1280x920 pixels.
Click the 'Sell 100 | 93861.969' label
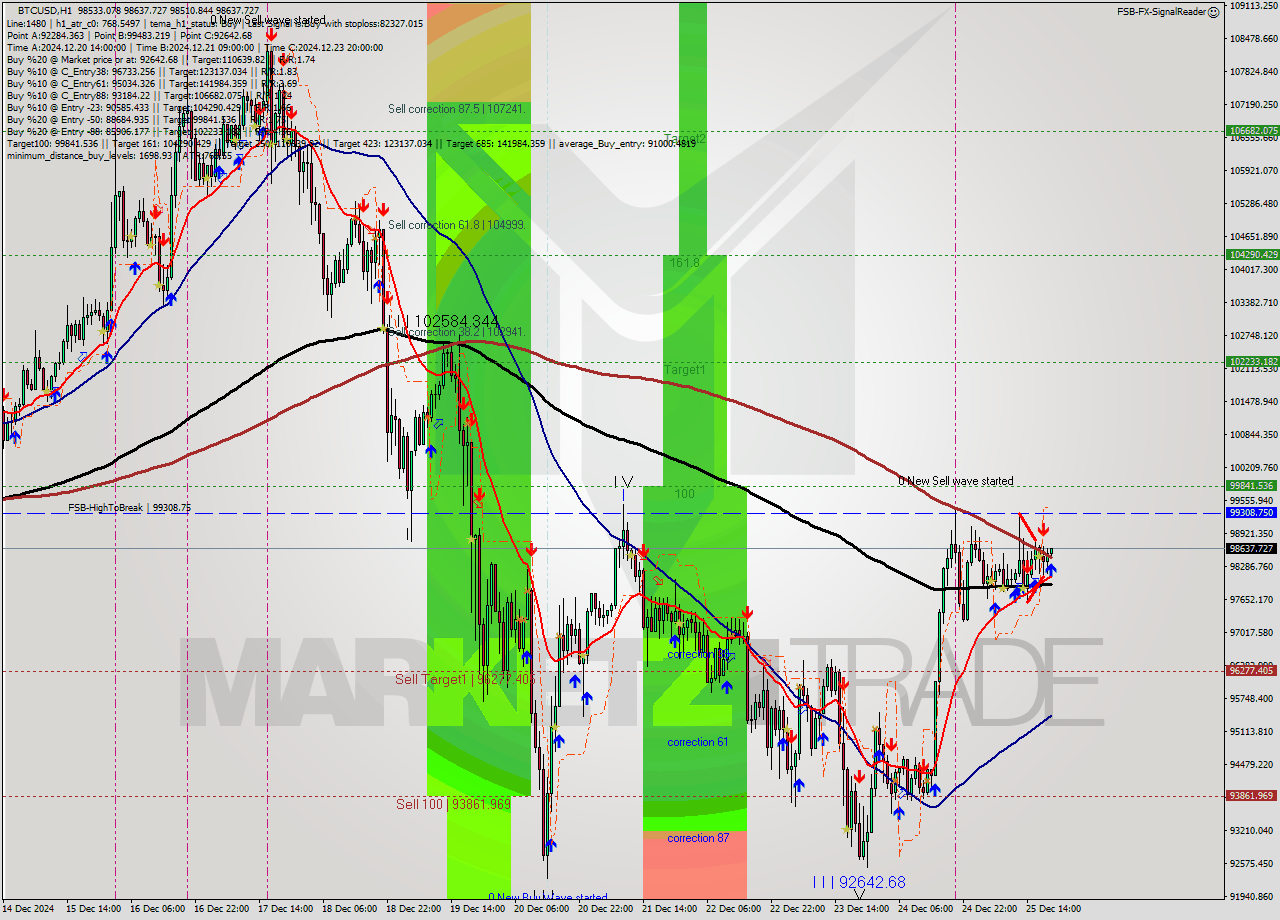[453, 804]
